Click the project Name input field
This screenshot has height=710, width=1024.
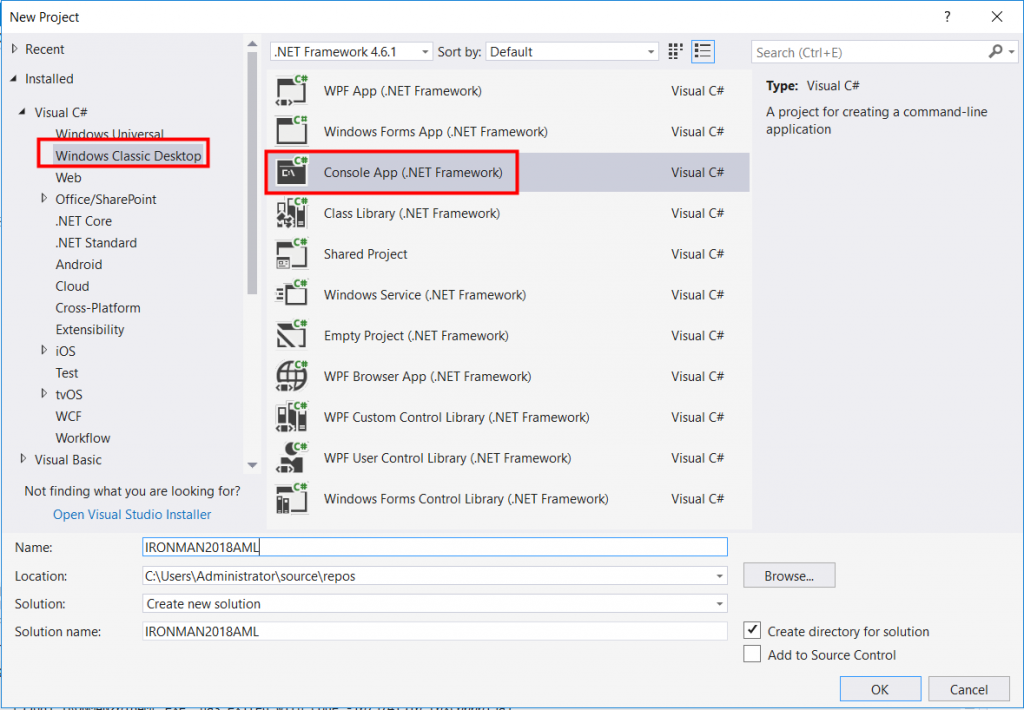[x=435, y=547]
